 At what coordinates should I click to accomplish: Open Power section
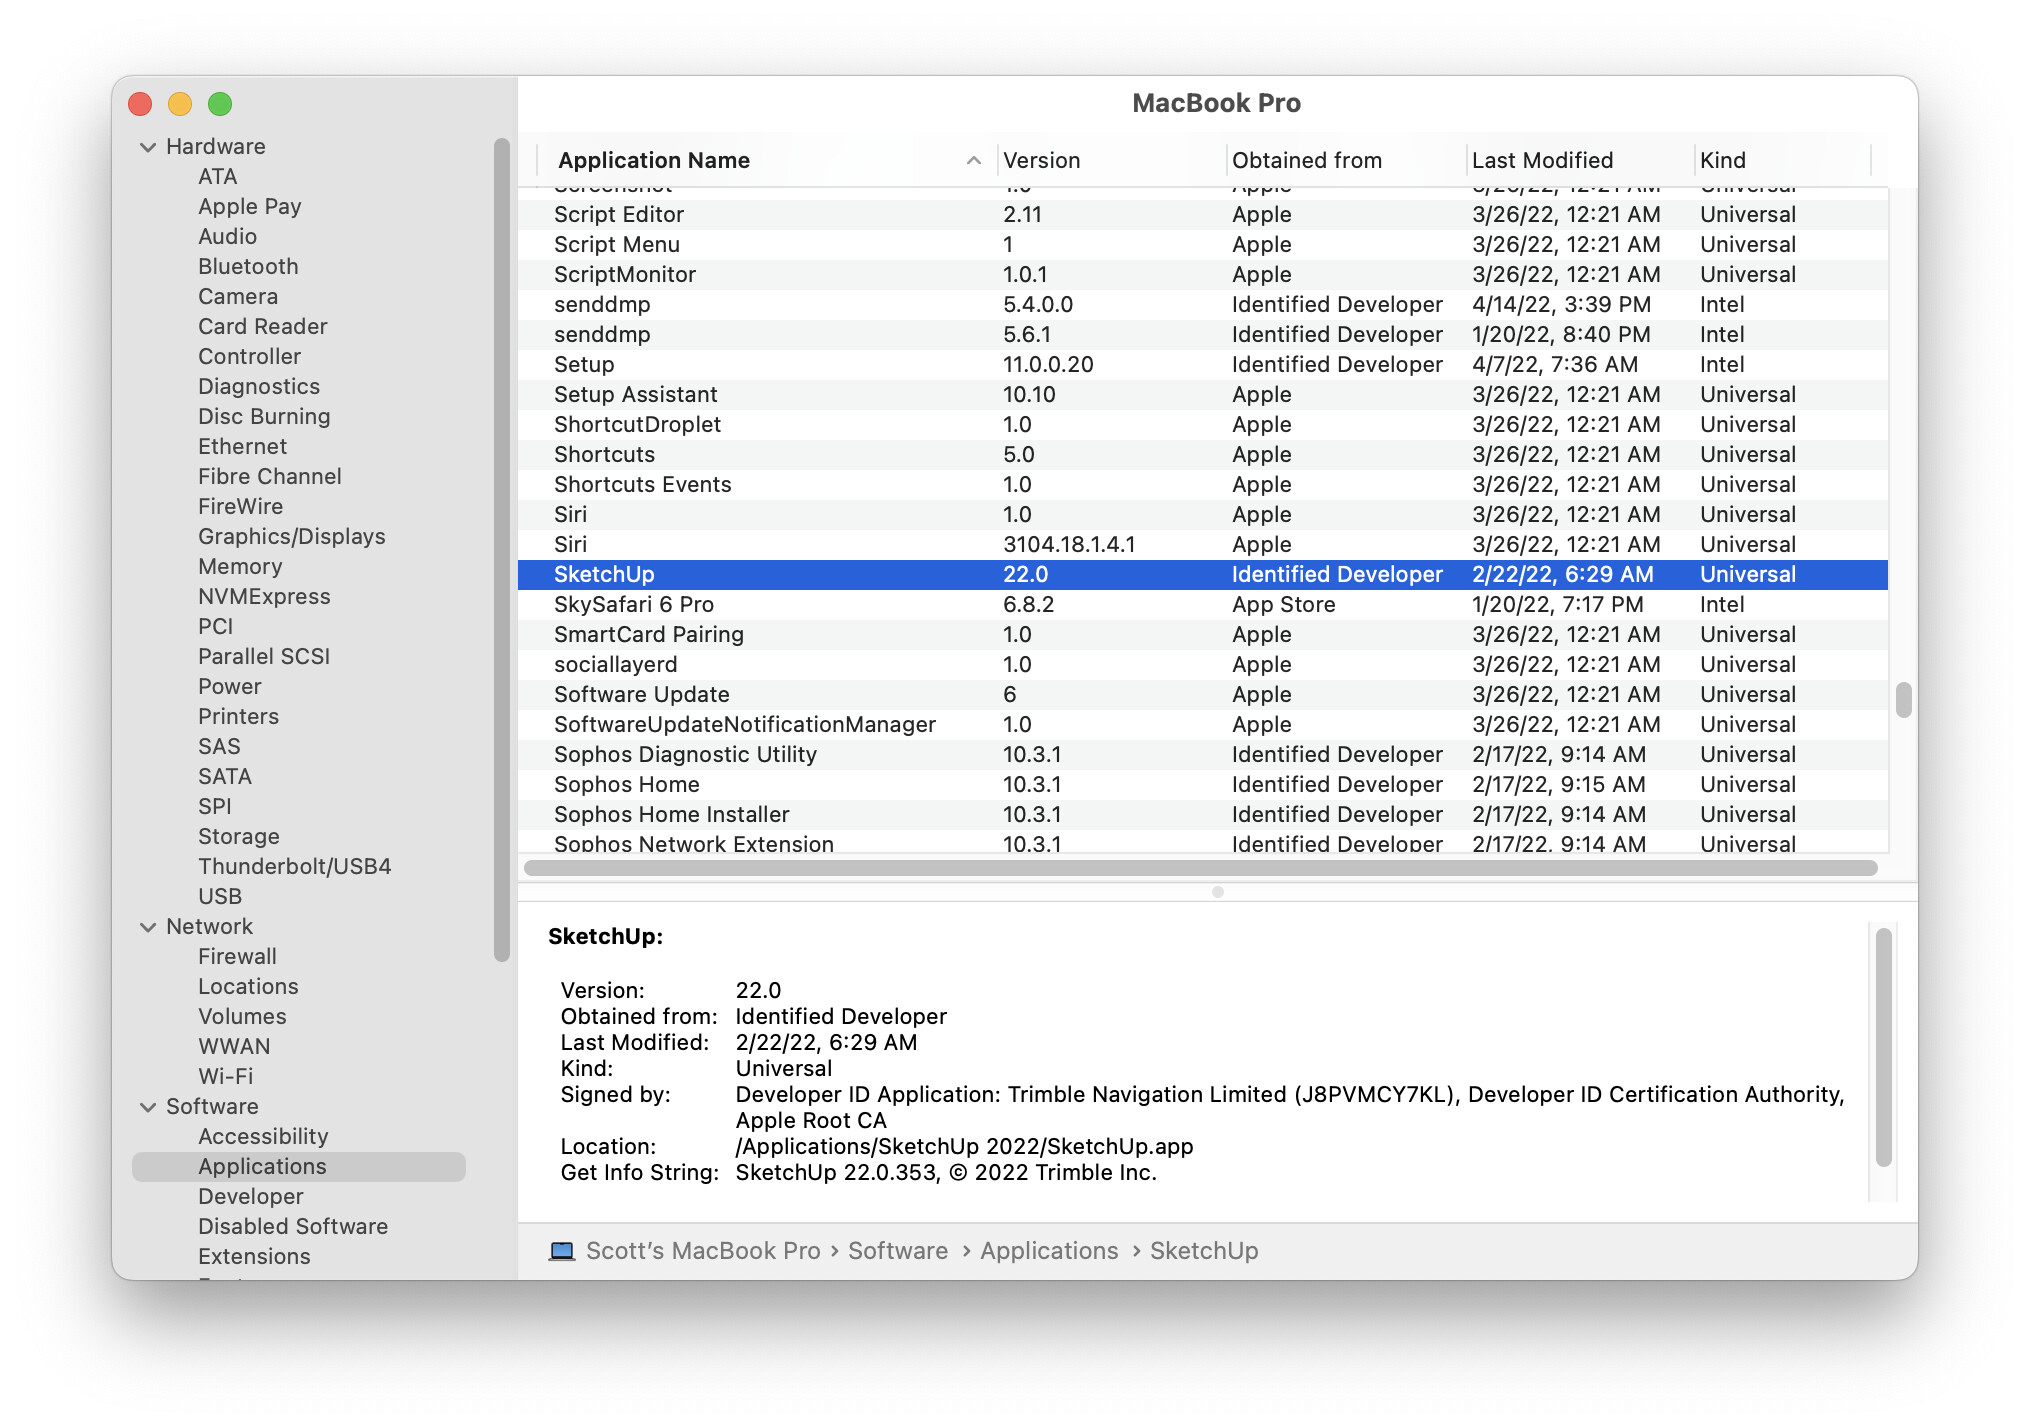click(229, 687)
